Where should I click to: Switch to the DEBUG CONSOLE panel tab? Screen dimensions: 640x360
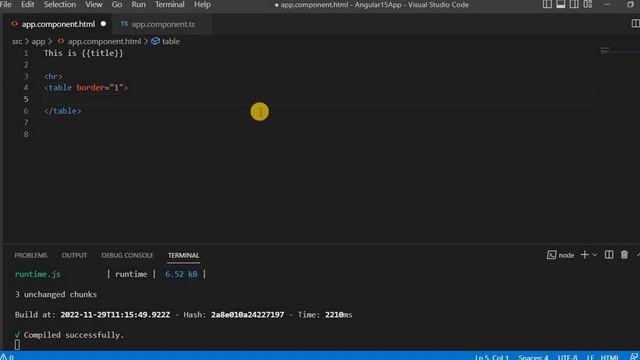[127, 255]
